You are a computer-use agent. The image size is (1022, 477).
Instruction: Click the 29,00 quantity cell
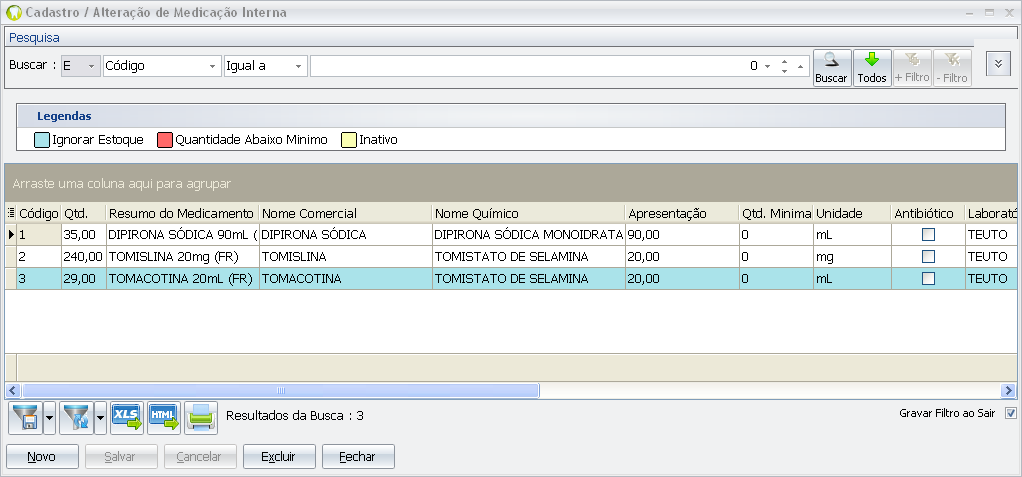(83, 279)
